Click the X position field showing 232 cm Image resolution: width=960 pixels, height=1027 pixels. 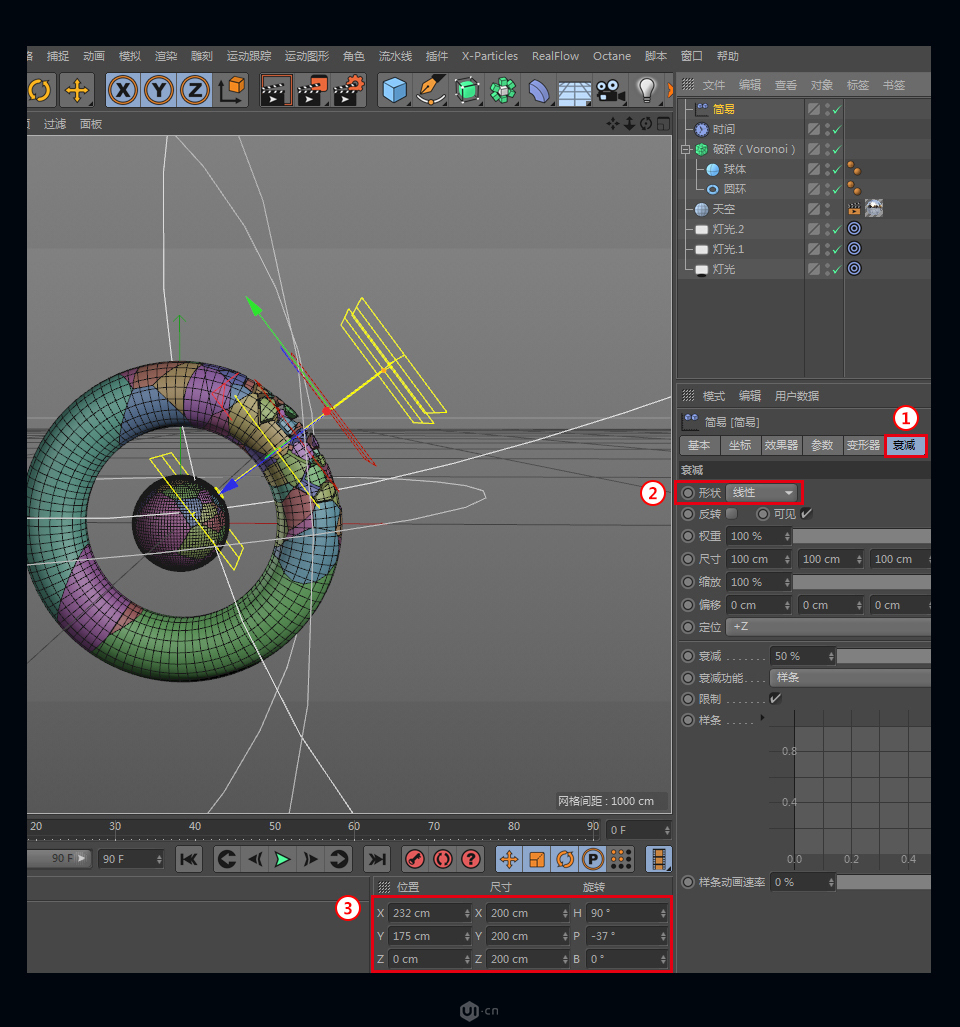point(425,913)
